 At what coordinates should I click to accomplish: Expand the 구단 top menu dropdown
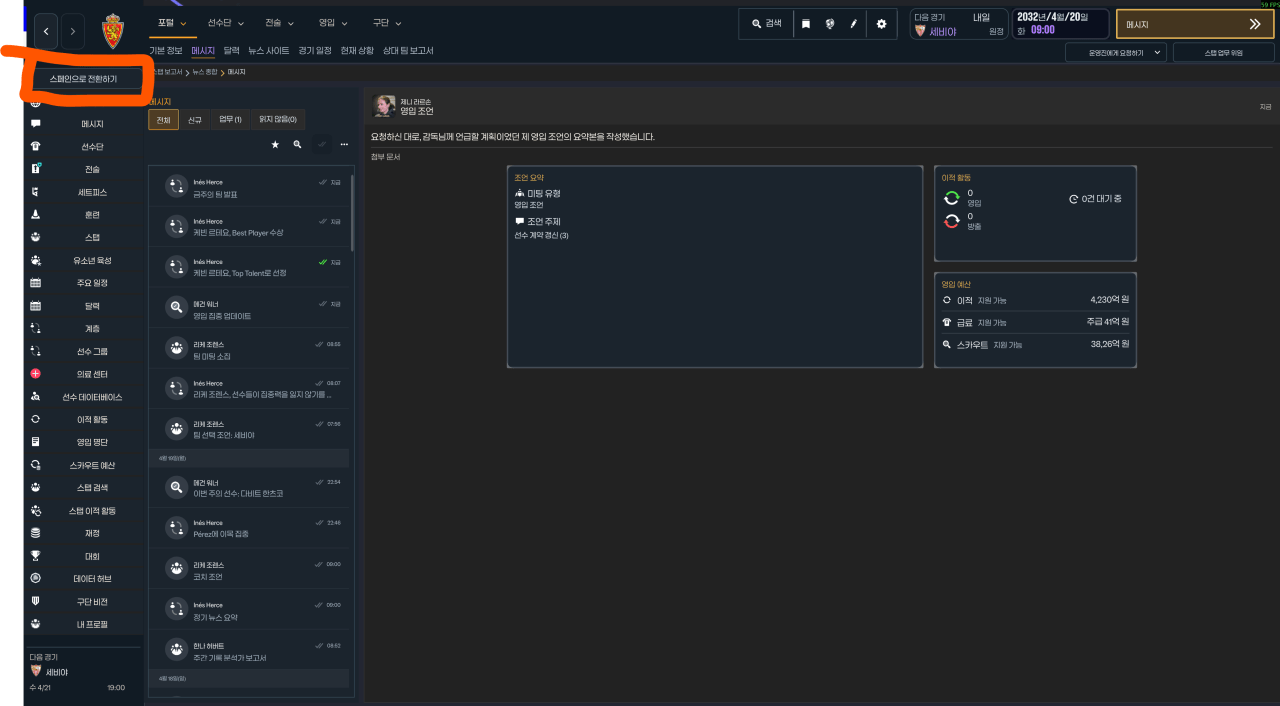[x=386, y=22]
